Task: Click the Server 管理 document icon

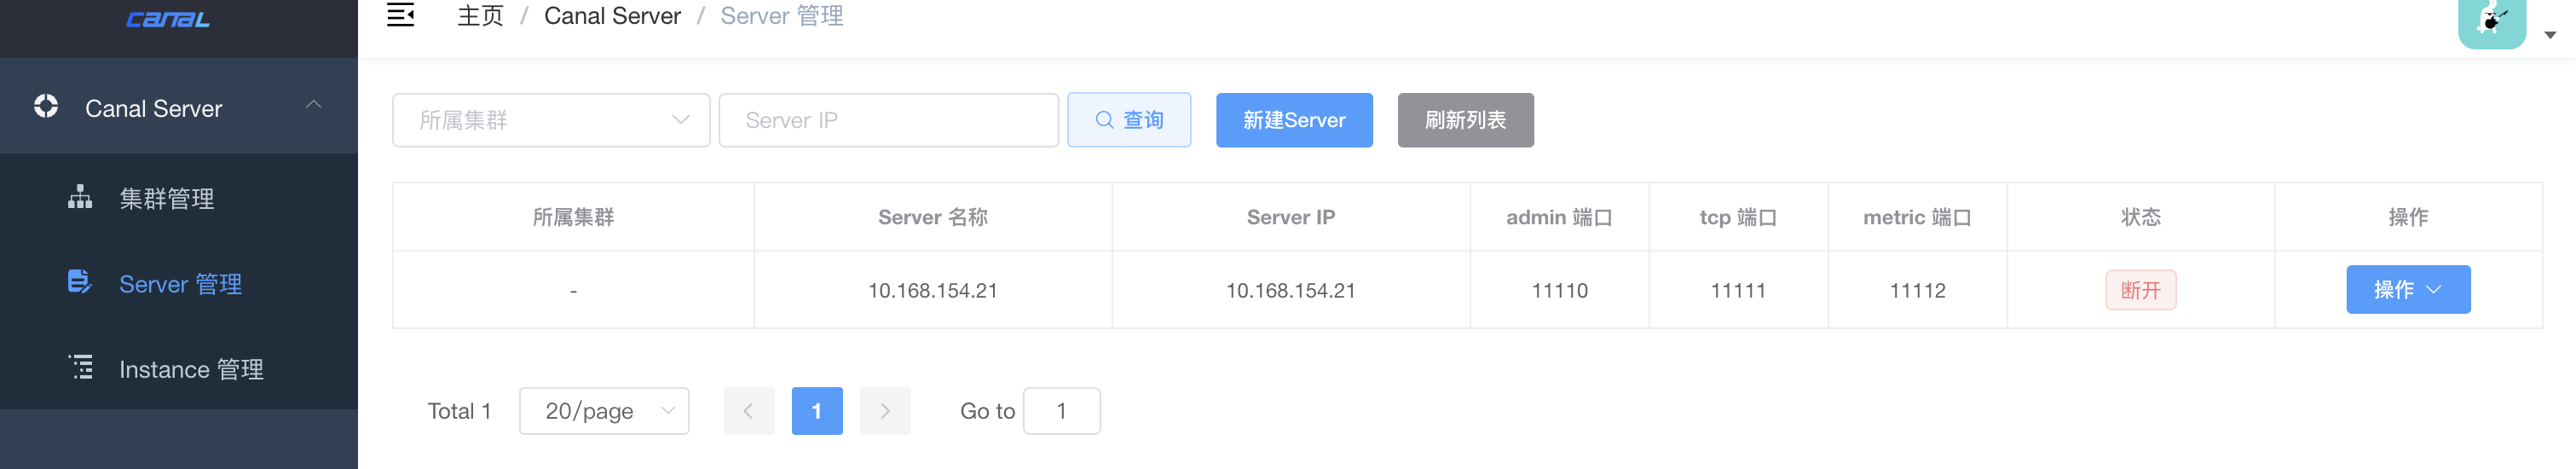Action: 80,282
